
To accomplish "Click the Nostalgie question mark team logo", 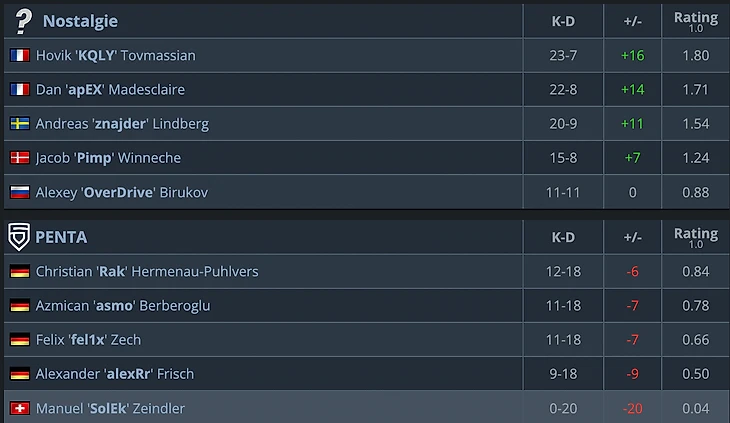I will tap(23, 21).
